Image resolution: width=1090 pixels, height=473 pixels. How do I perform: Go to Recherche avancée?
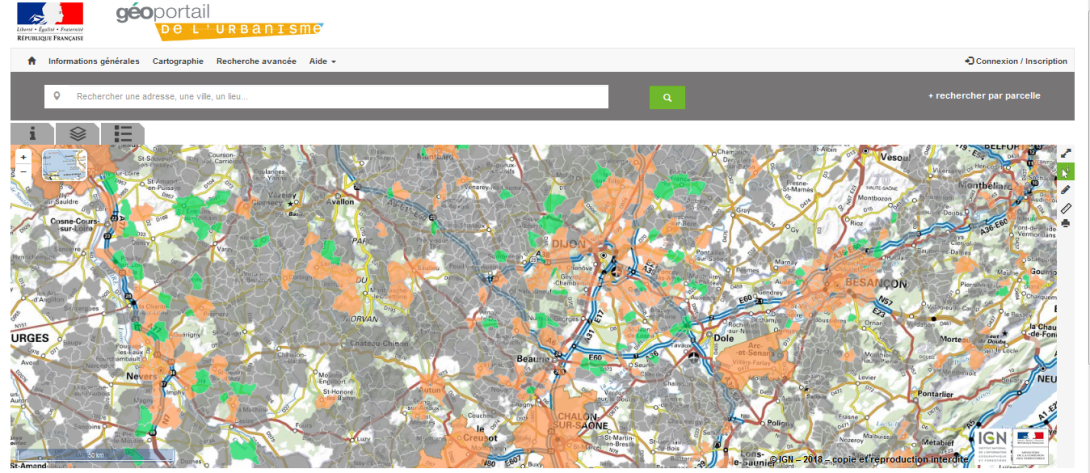tap(256, 61)
